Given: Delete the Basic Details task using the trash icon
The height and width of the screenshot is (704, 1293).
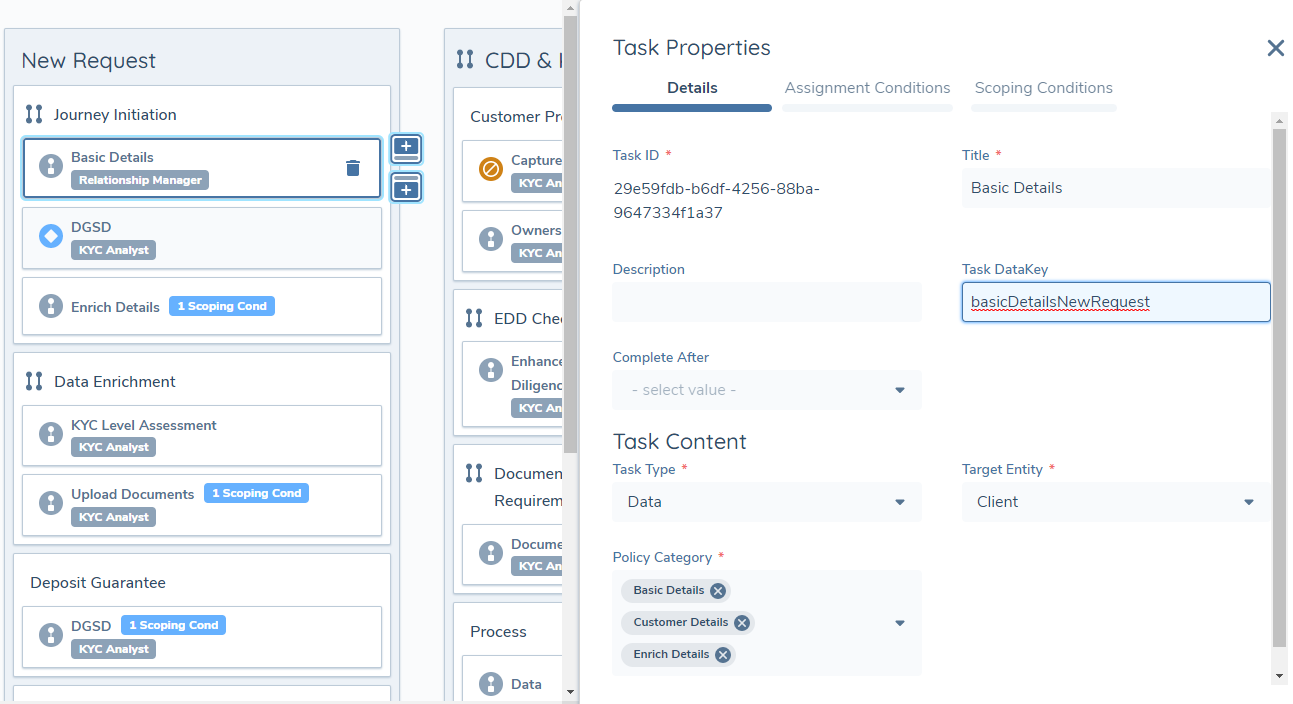Looking at the screenshot, I should point(352,168).
